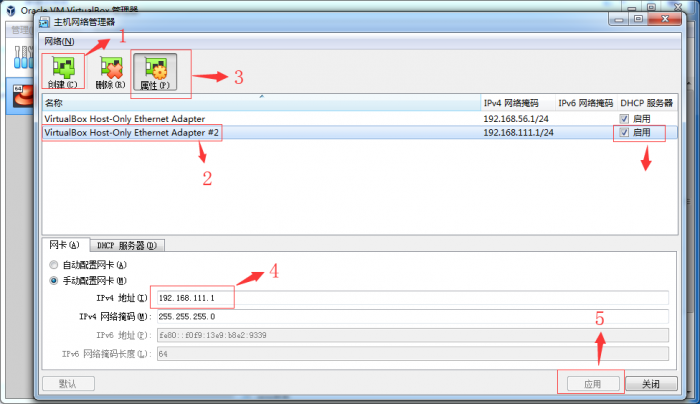The image size is (700, 404).
Task: Click the Reset (默认) button
Action: coord(68,383)
